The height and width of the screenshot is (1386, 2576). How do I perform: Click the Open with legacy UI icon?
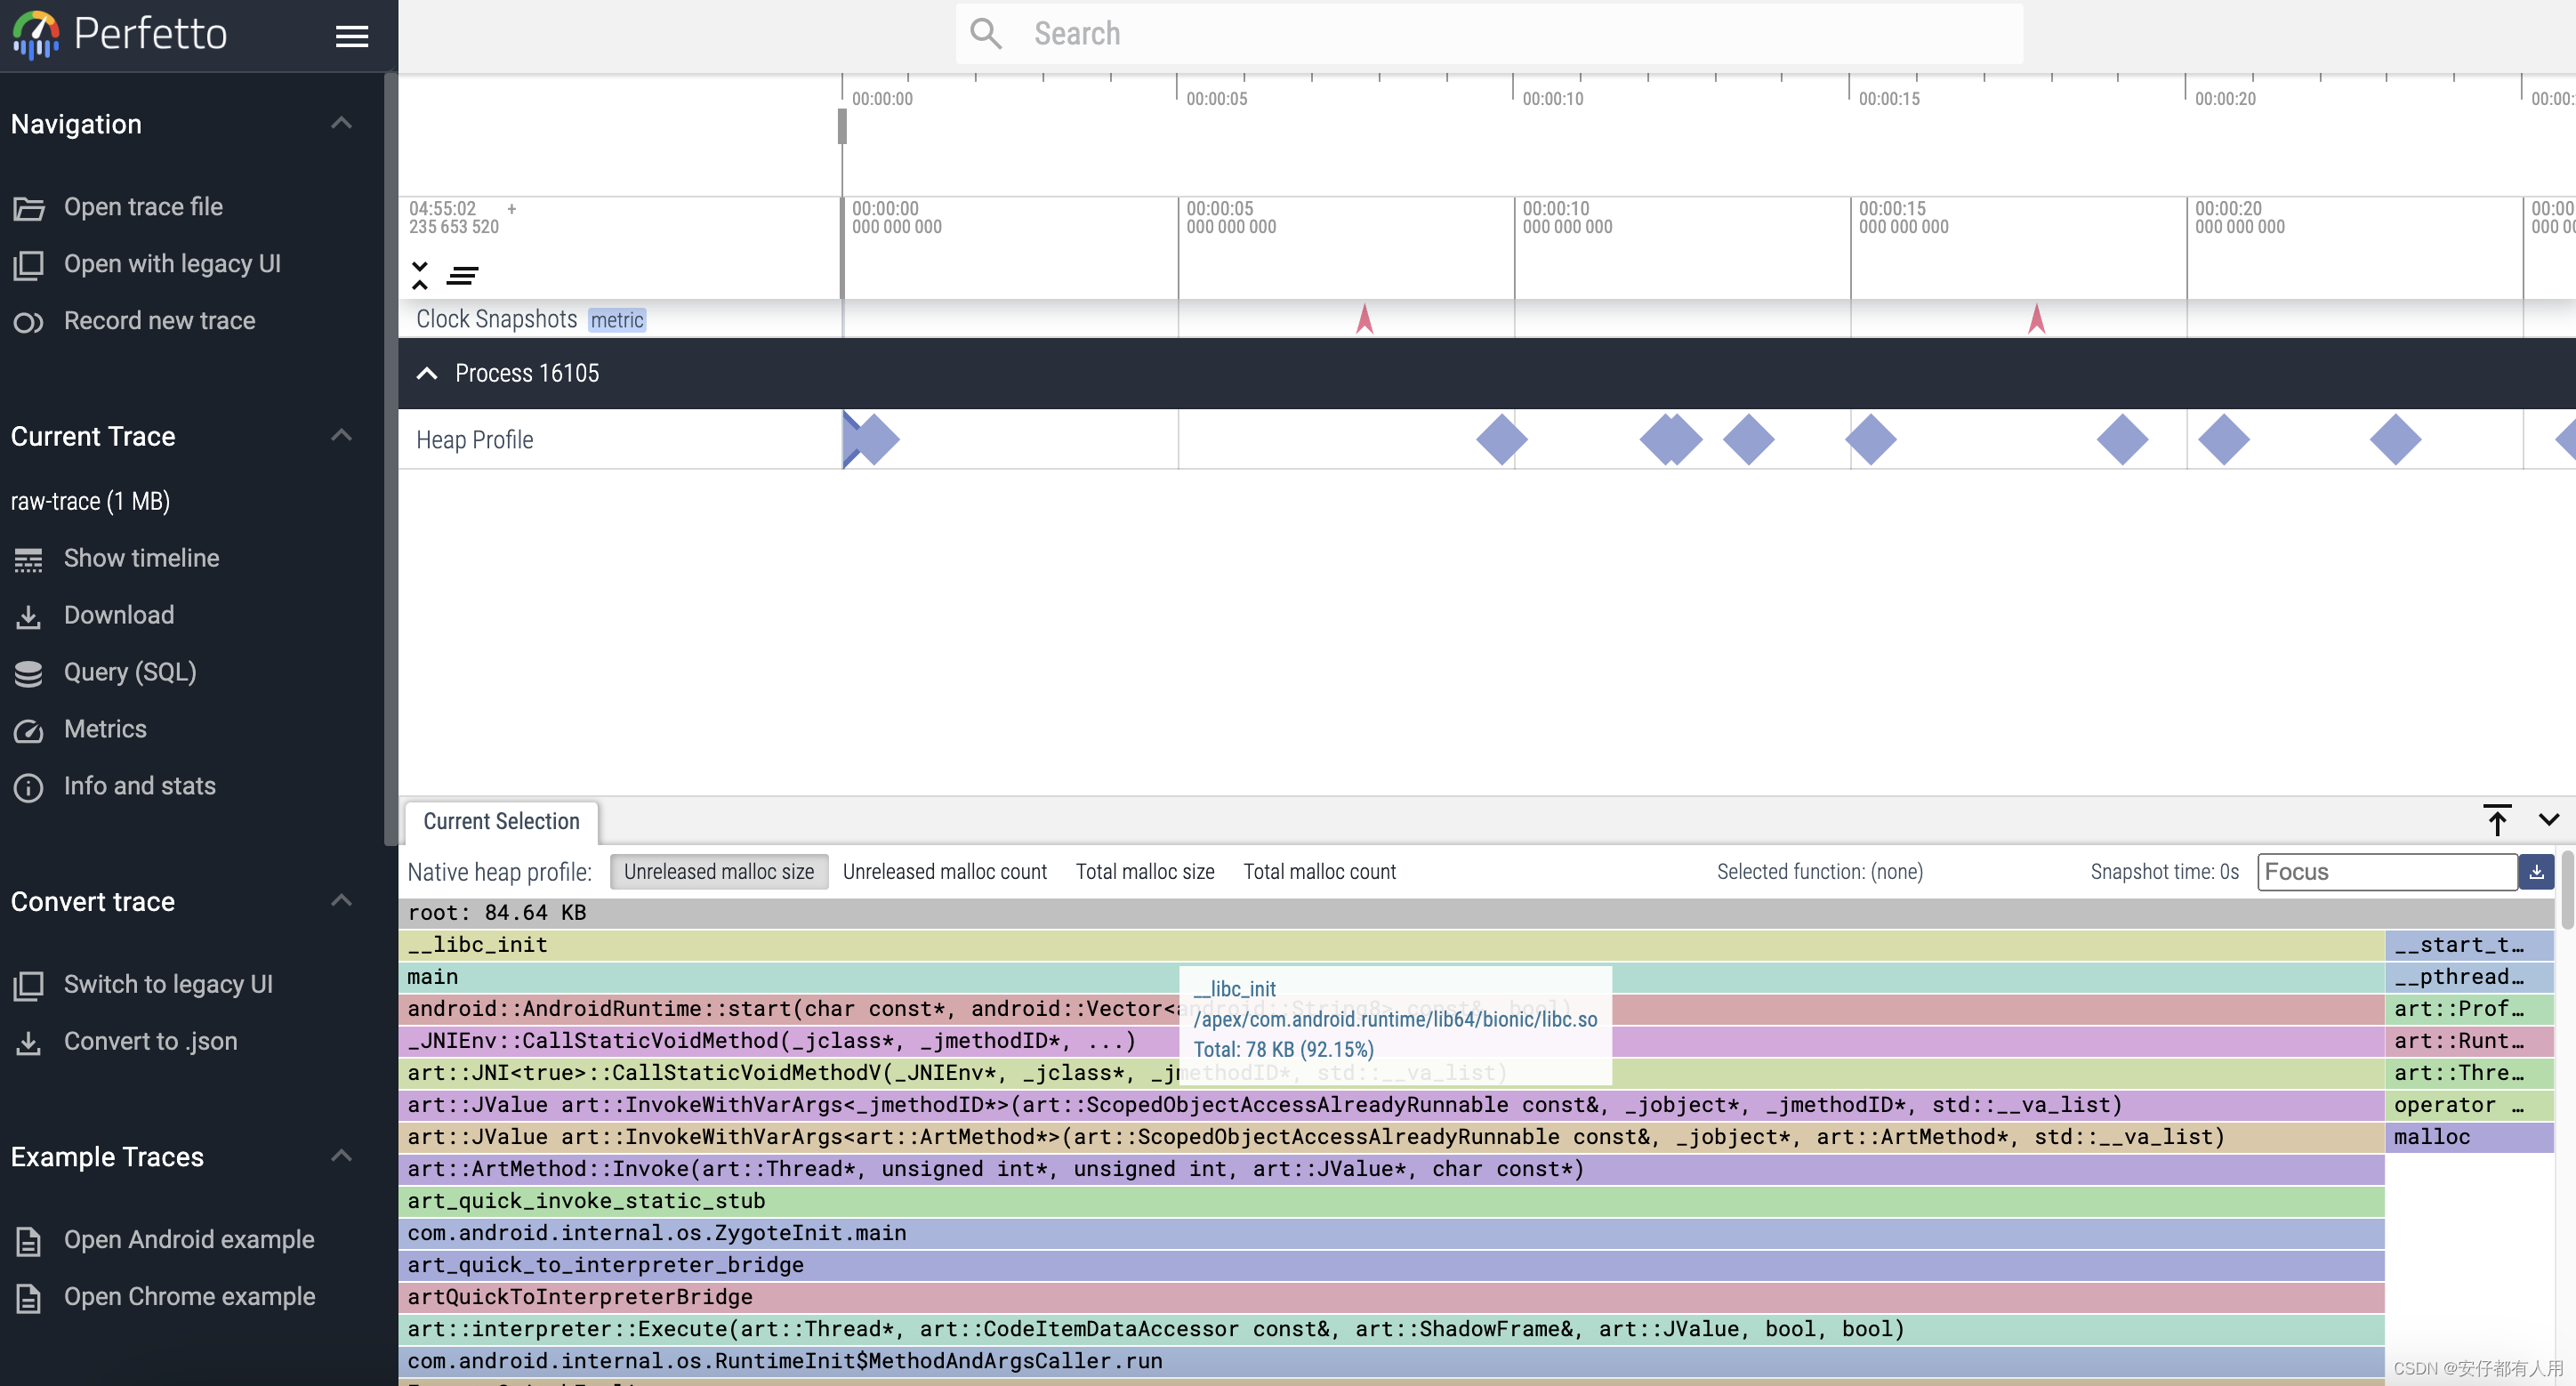[x=28, y=265]
